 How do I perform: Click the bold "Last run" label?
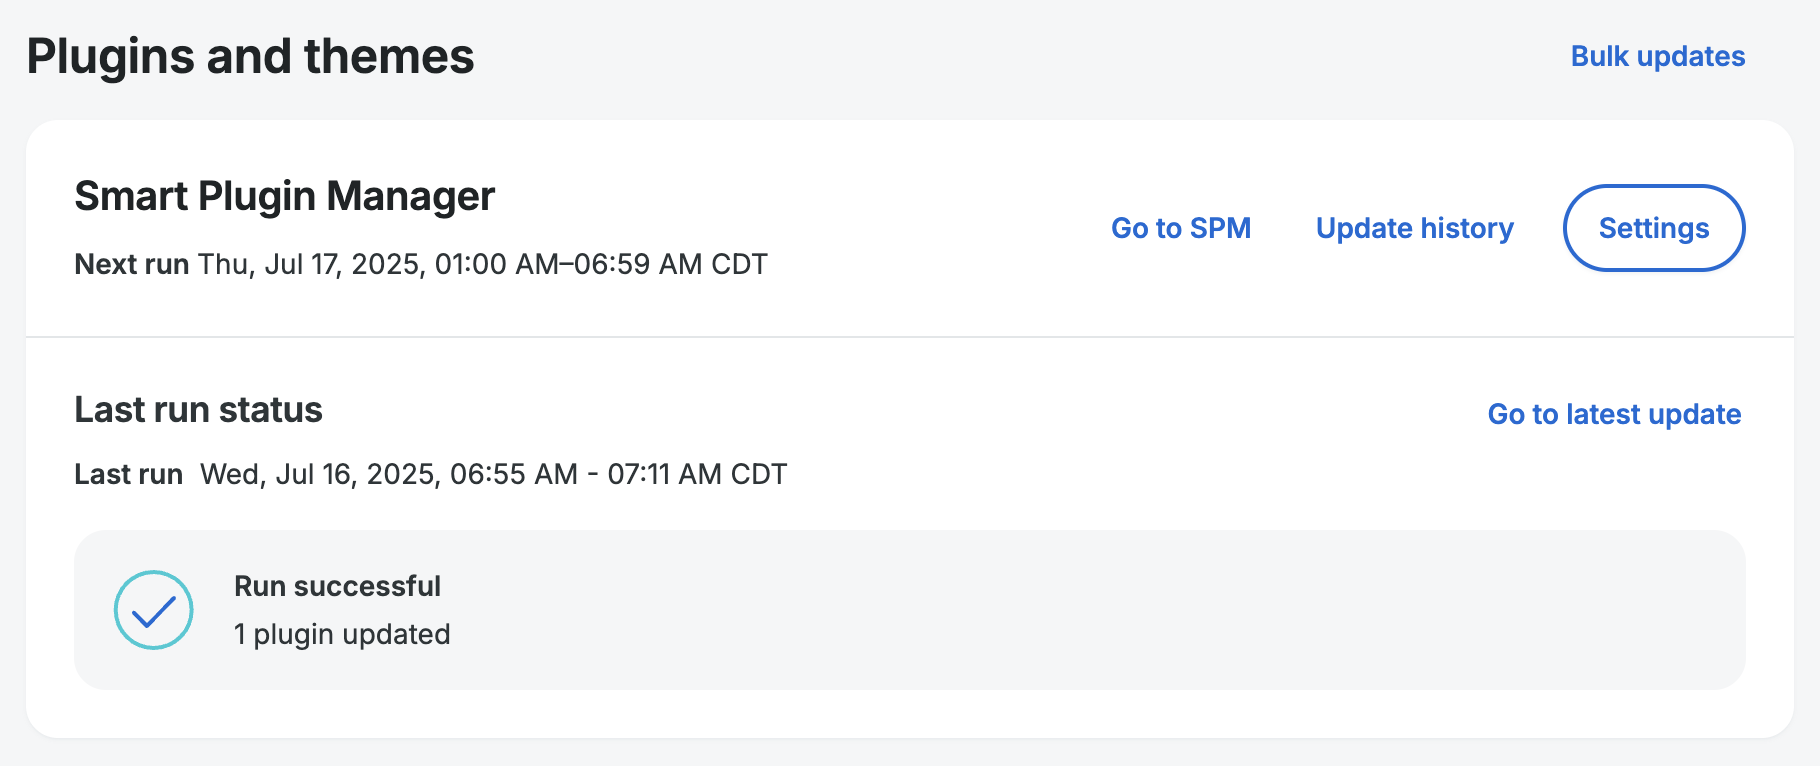(128, 474)
